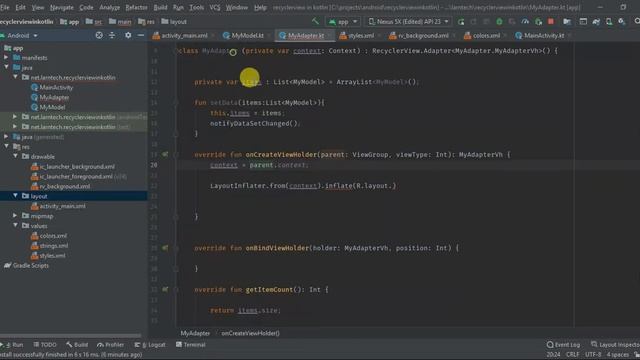Expand the manifests folder

(6, 58)
